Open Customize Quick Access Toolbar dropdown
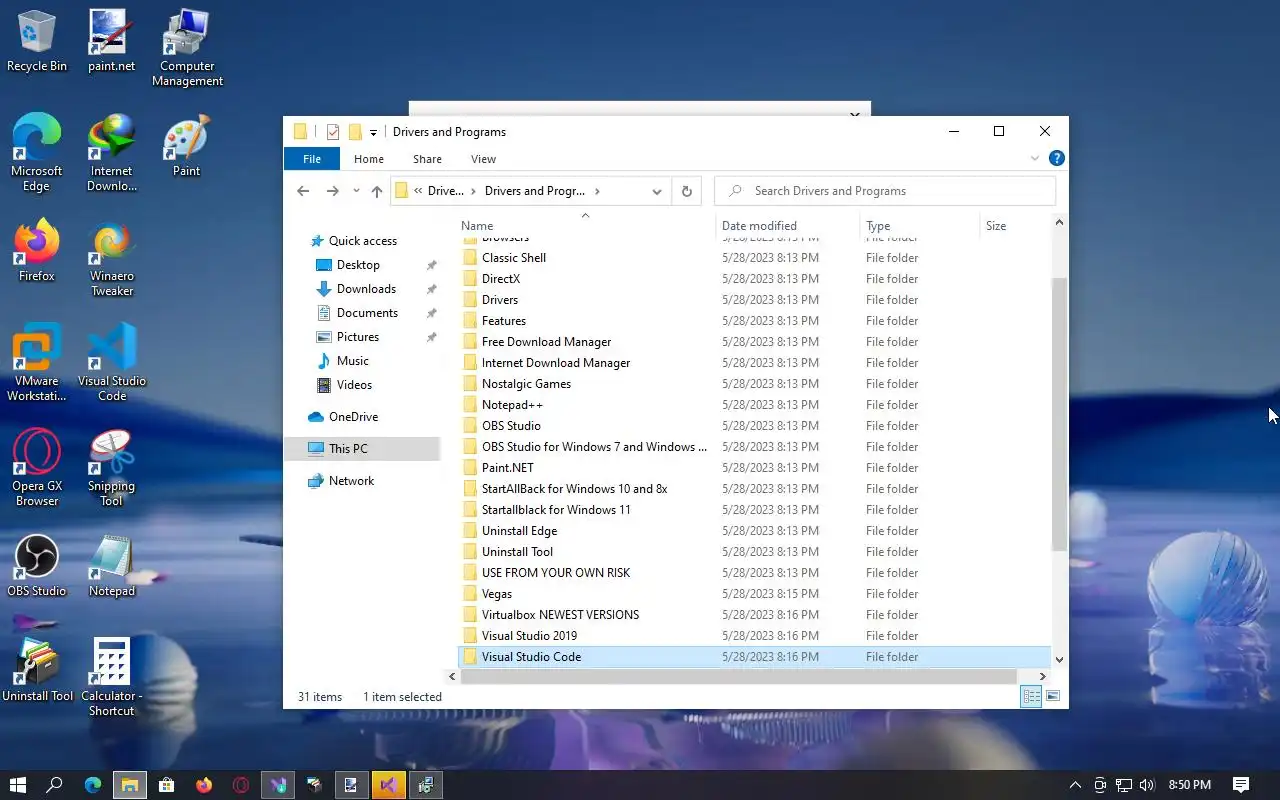 (x=373, y=132)
